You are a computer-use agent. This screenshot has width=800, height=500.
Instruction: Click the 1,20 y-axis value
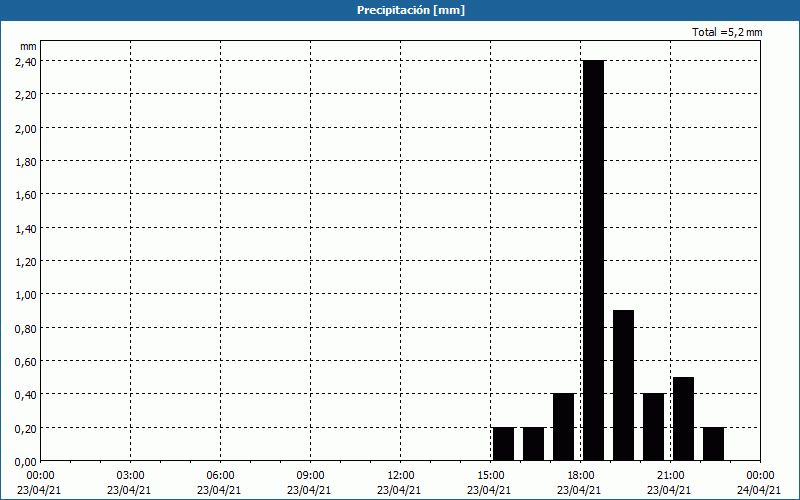(x=26, y=262)
